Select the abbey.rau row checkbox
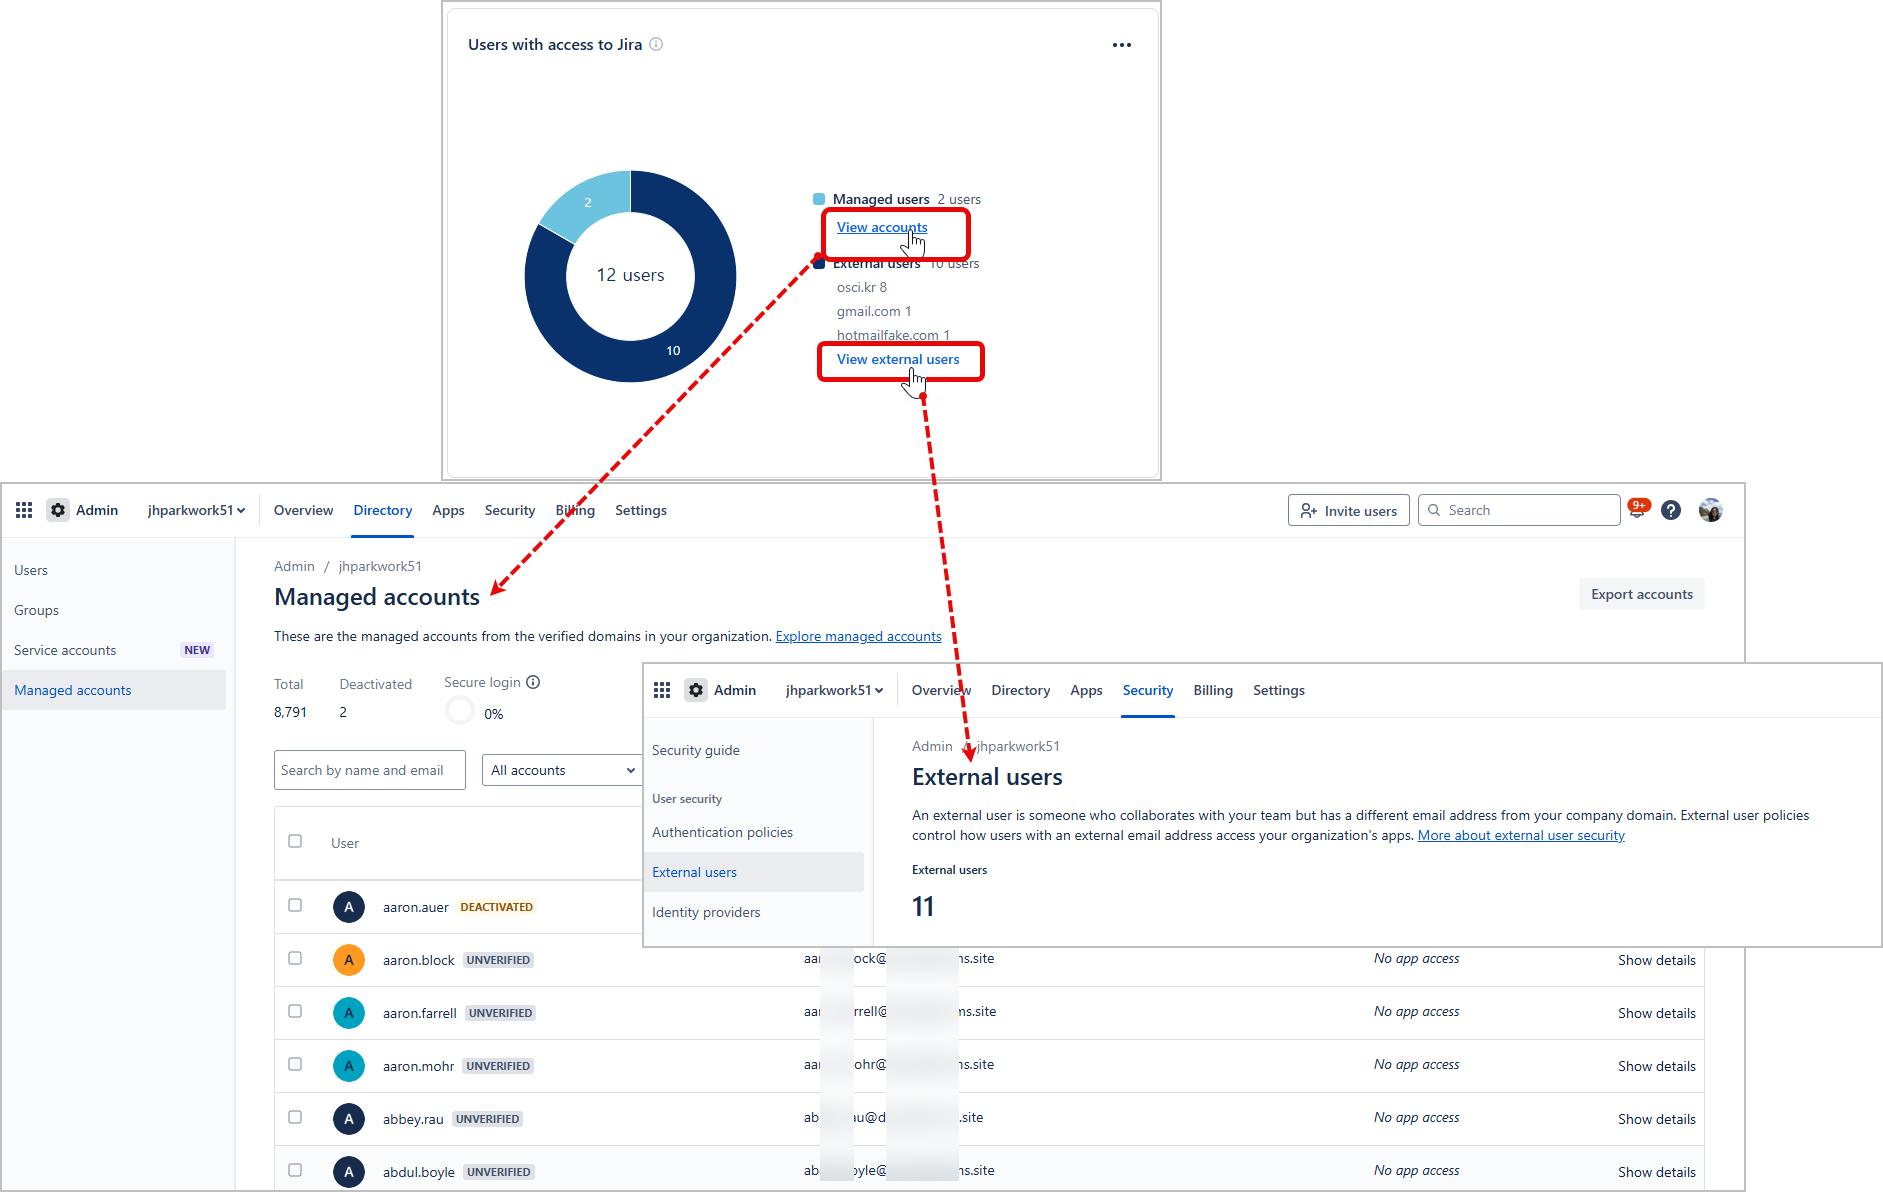The width and height of the screenshot is (1883, 1192). coord(295,1117)
